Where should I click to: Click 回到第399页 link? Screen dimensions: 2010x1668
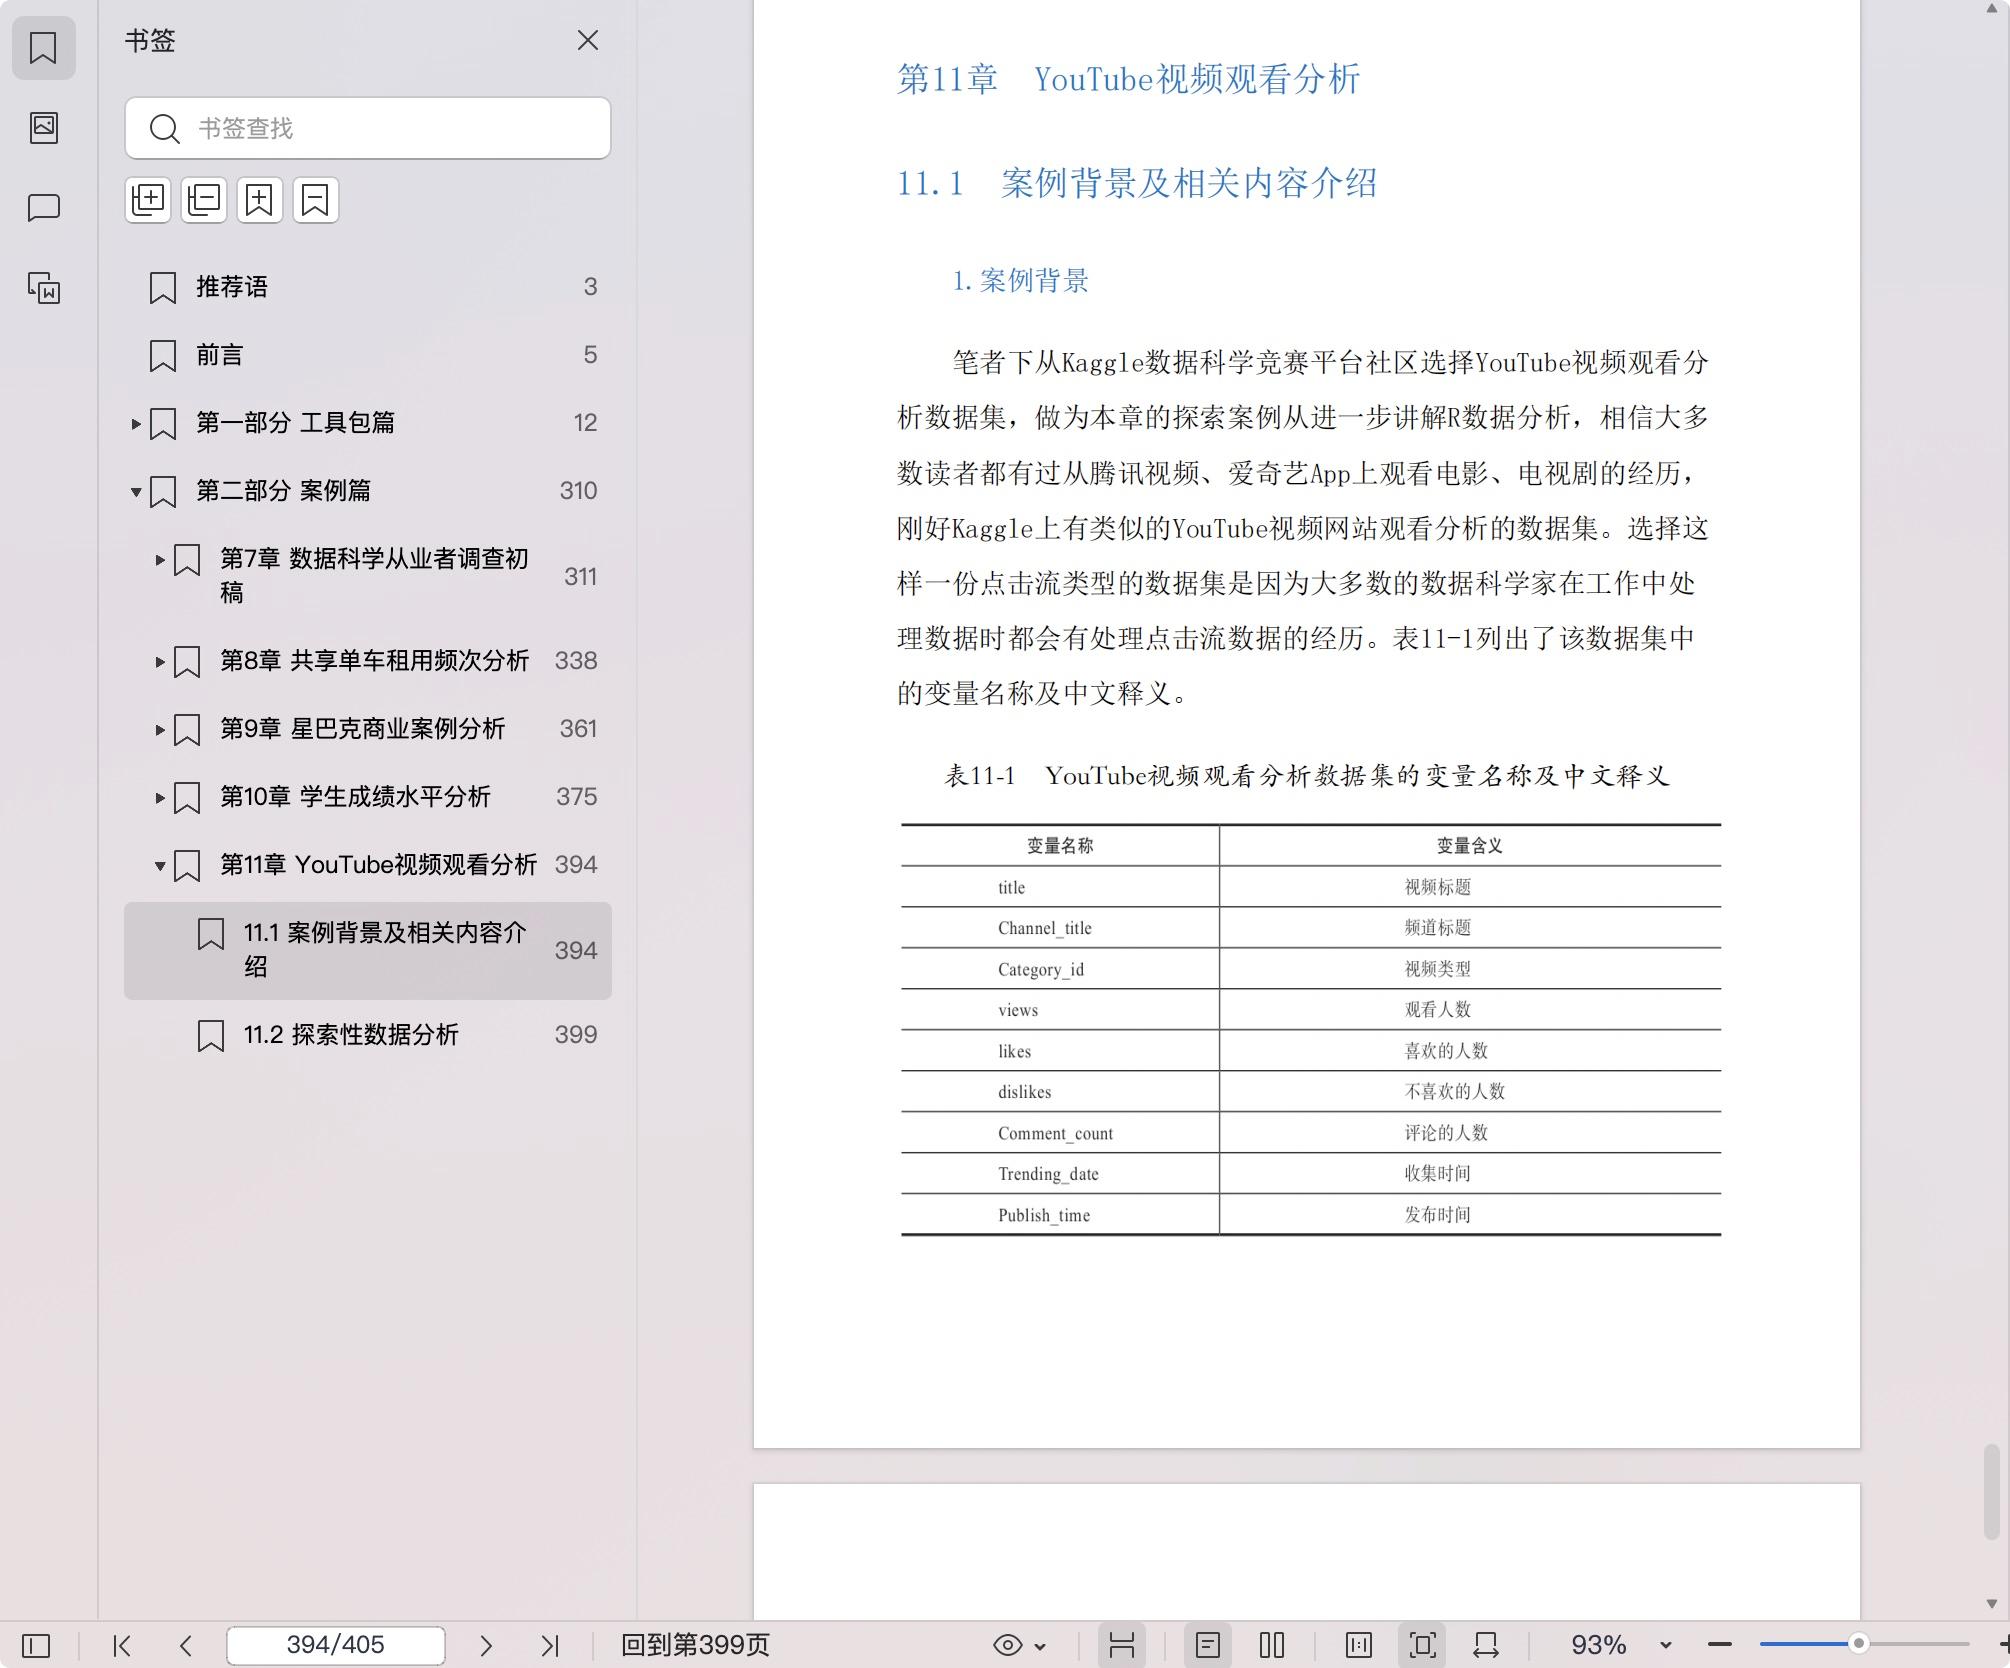[x=695, y=1645]
